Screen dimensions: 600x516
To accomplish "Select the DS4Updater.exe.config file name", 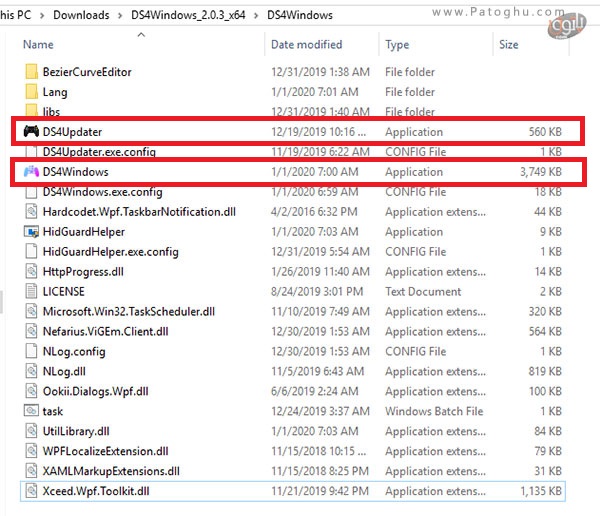I will [x=99, y=152].
